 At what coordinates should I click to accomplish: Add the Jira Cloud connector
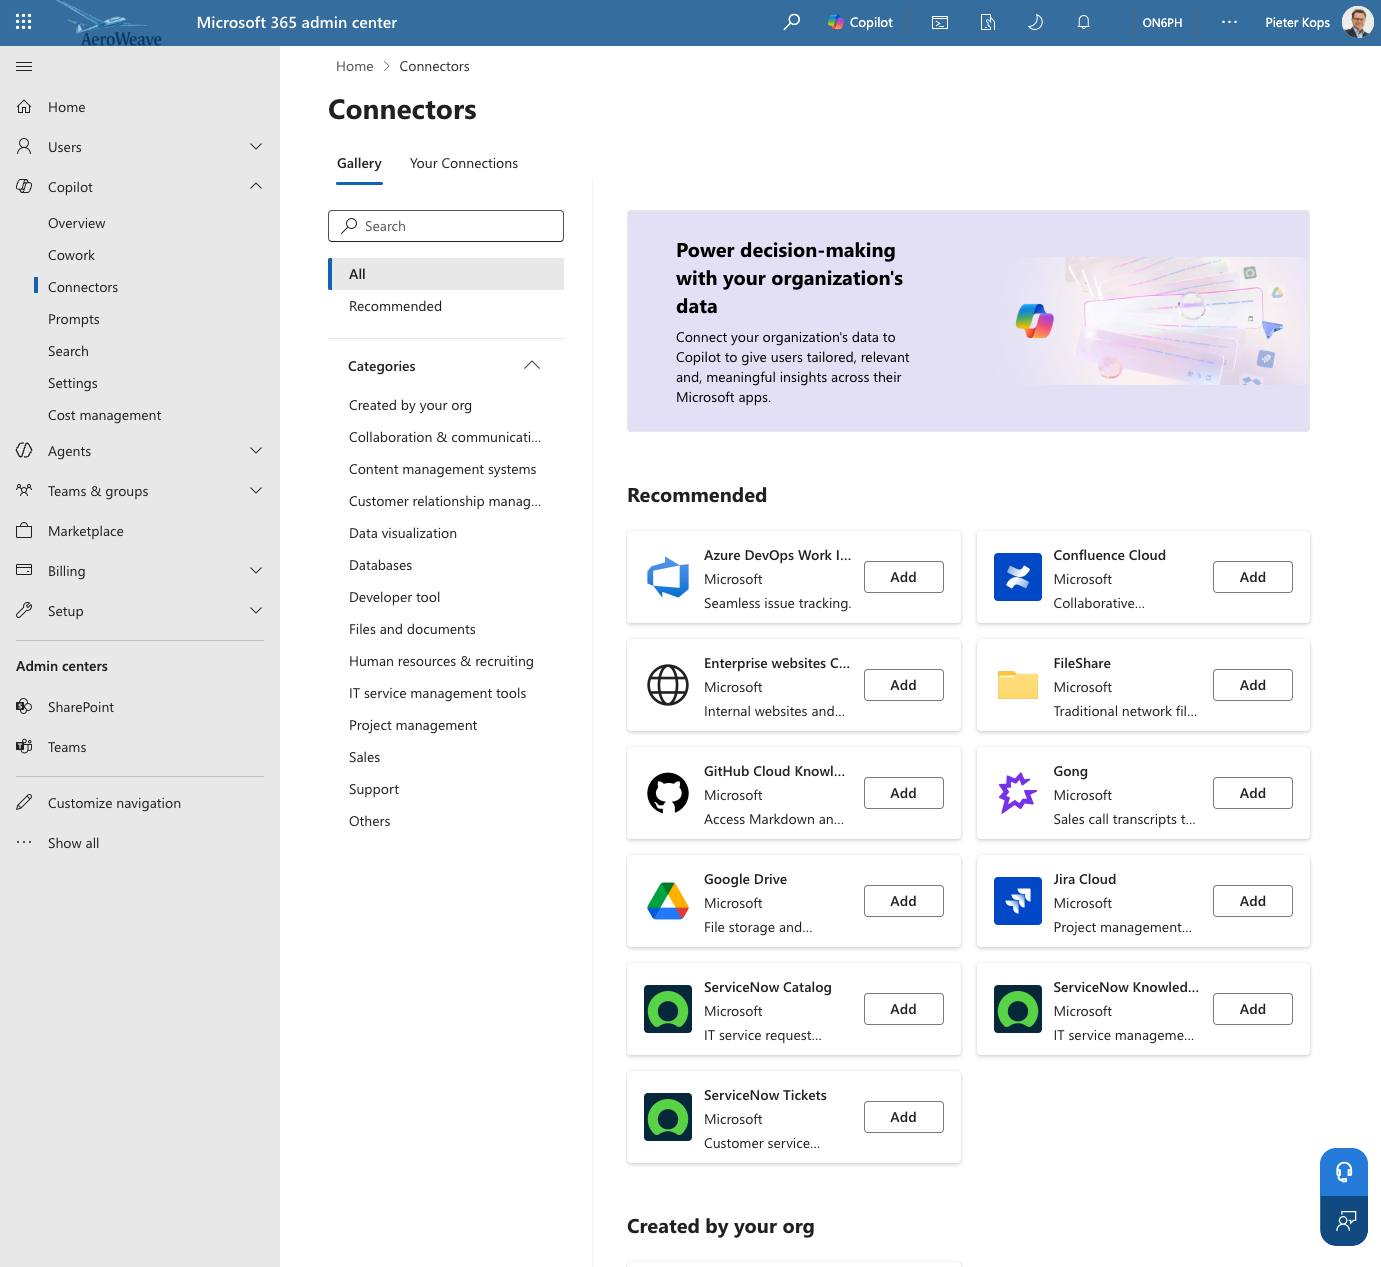(1252, 901)
